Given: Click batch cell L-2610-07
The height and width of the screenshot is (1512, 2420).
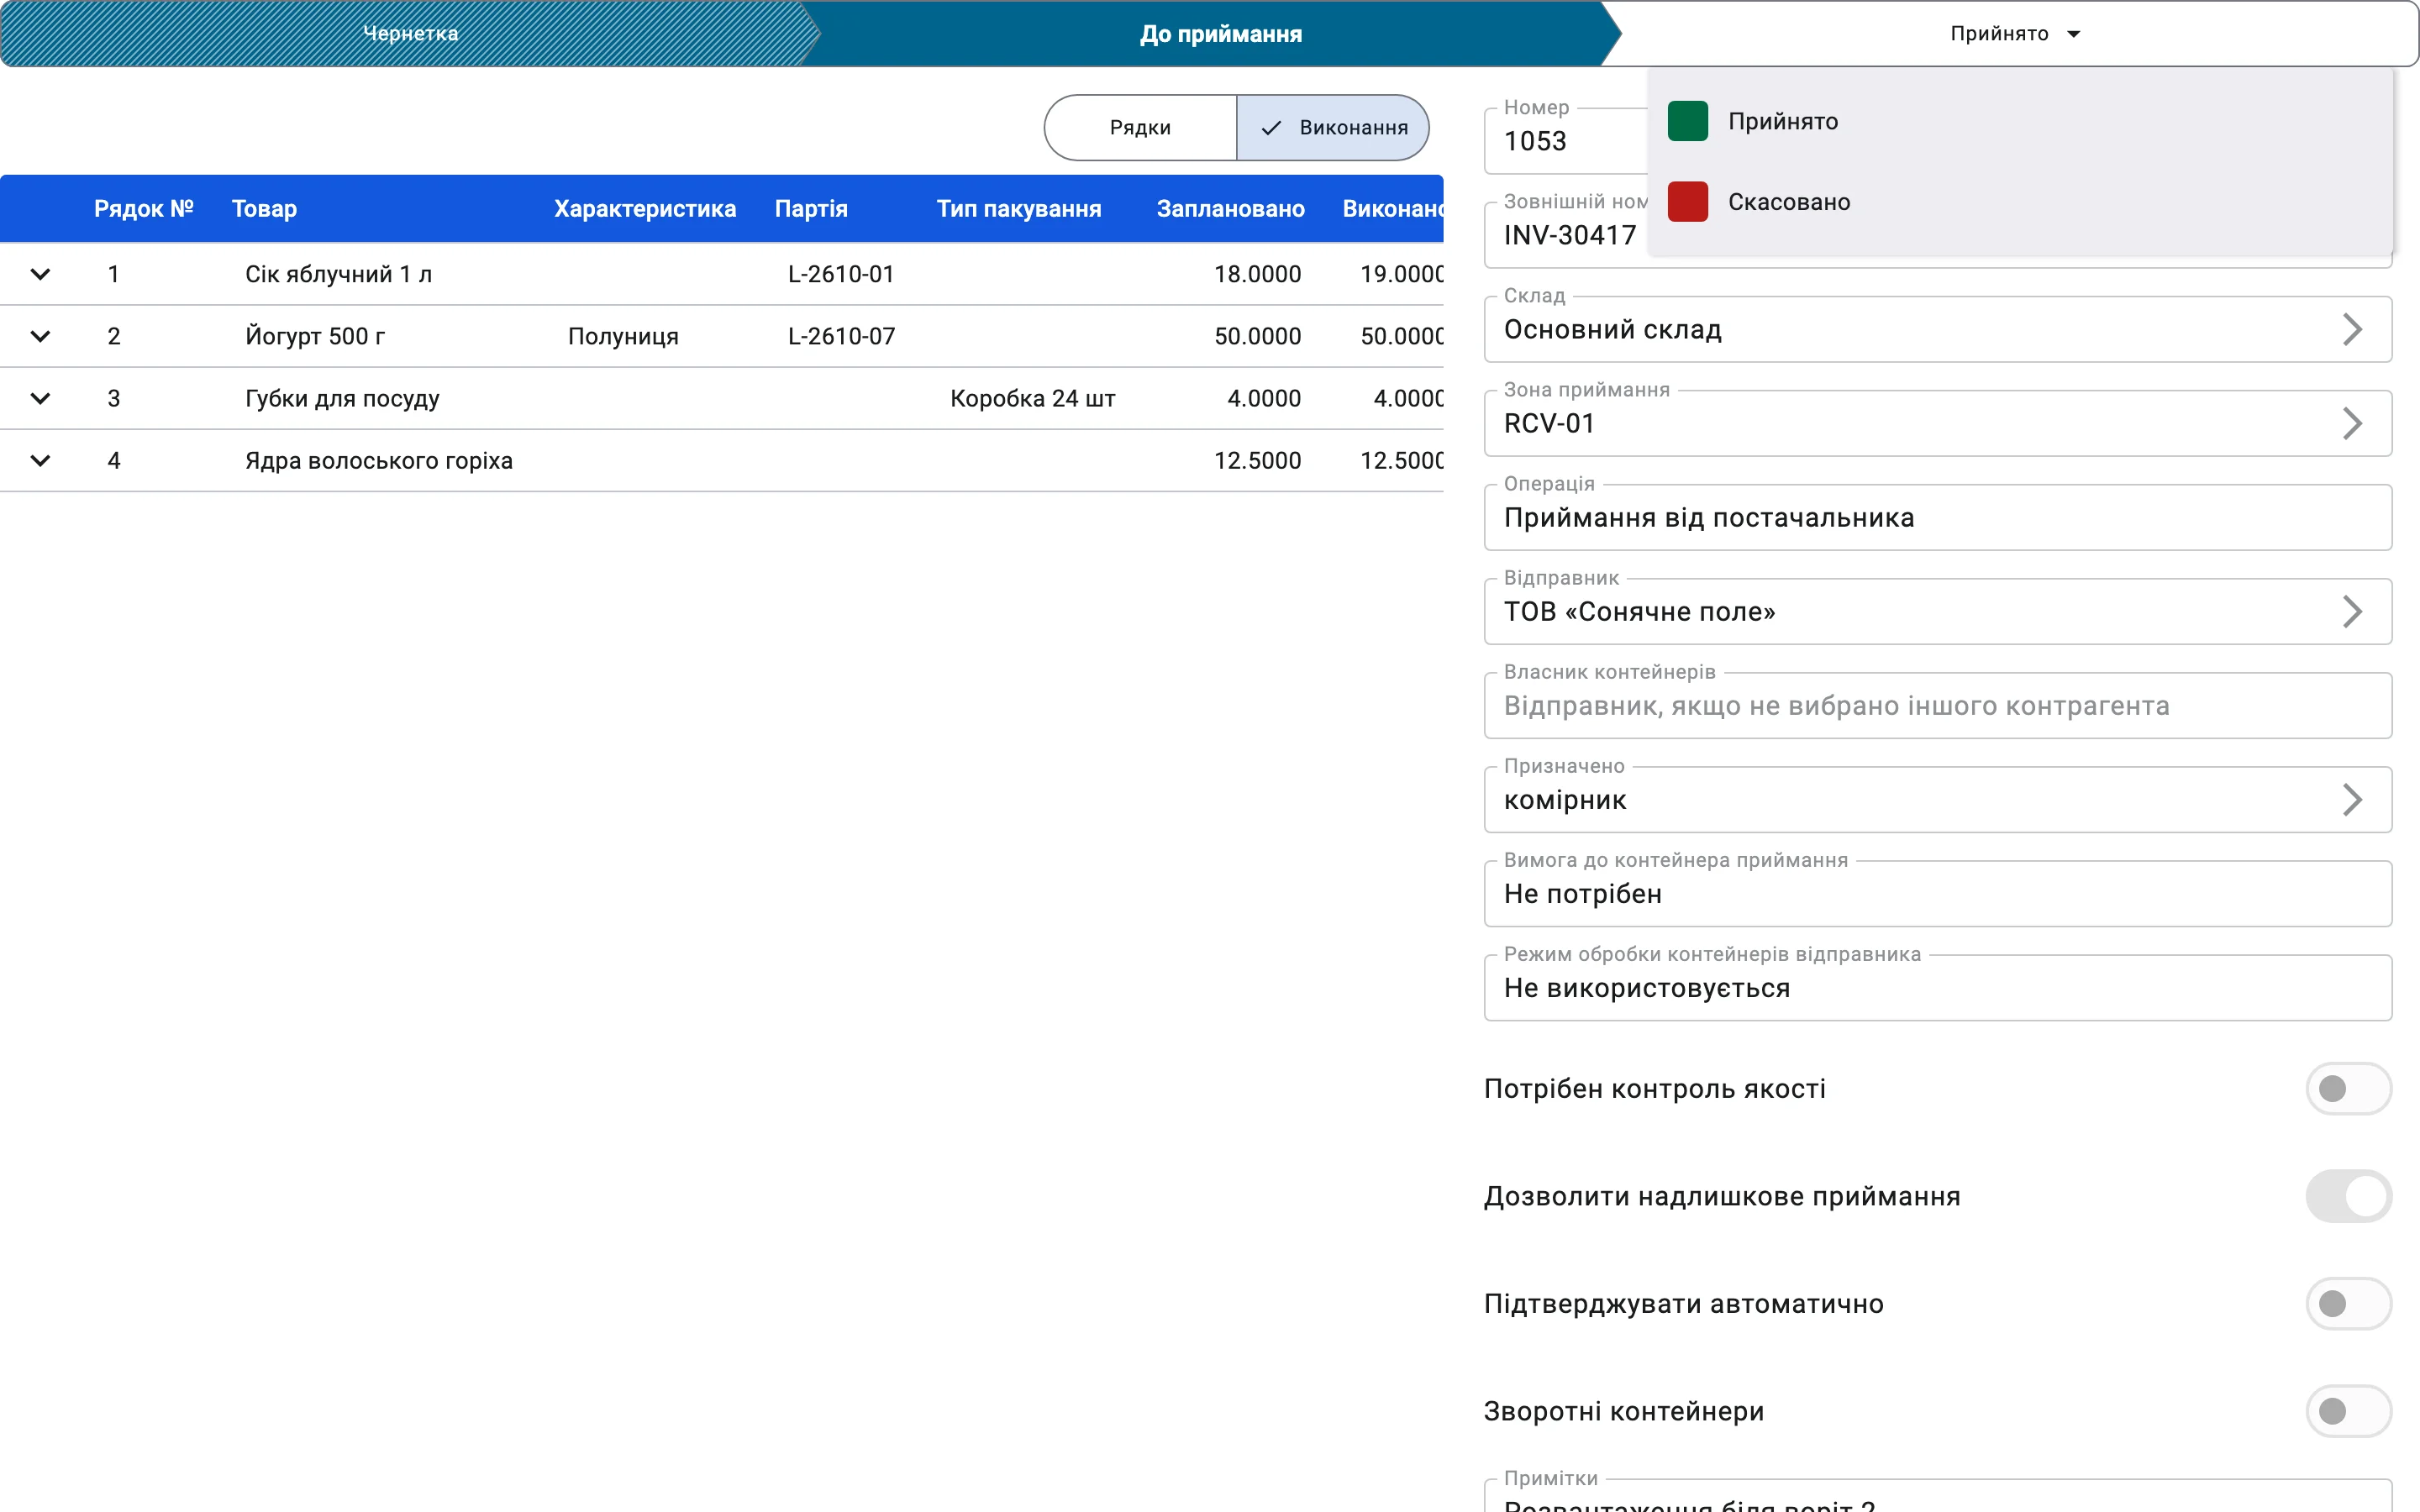Looking at the screenshot, I should tap(841, 336).
